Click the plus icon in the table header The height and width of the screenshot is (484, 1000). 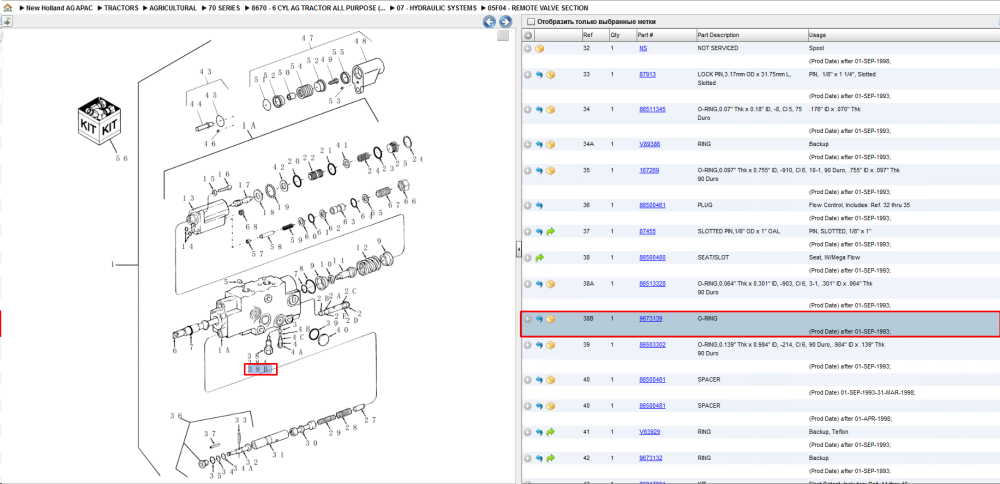[x=528, y=35]
